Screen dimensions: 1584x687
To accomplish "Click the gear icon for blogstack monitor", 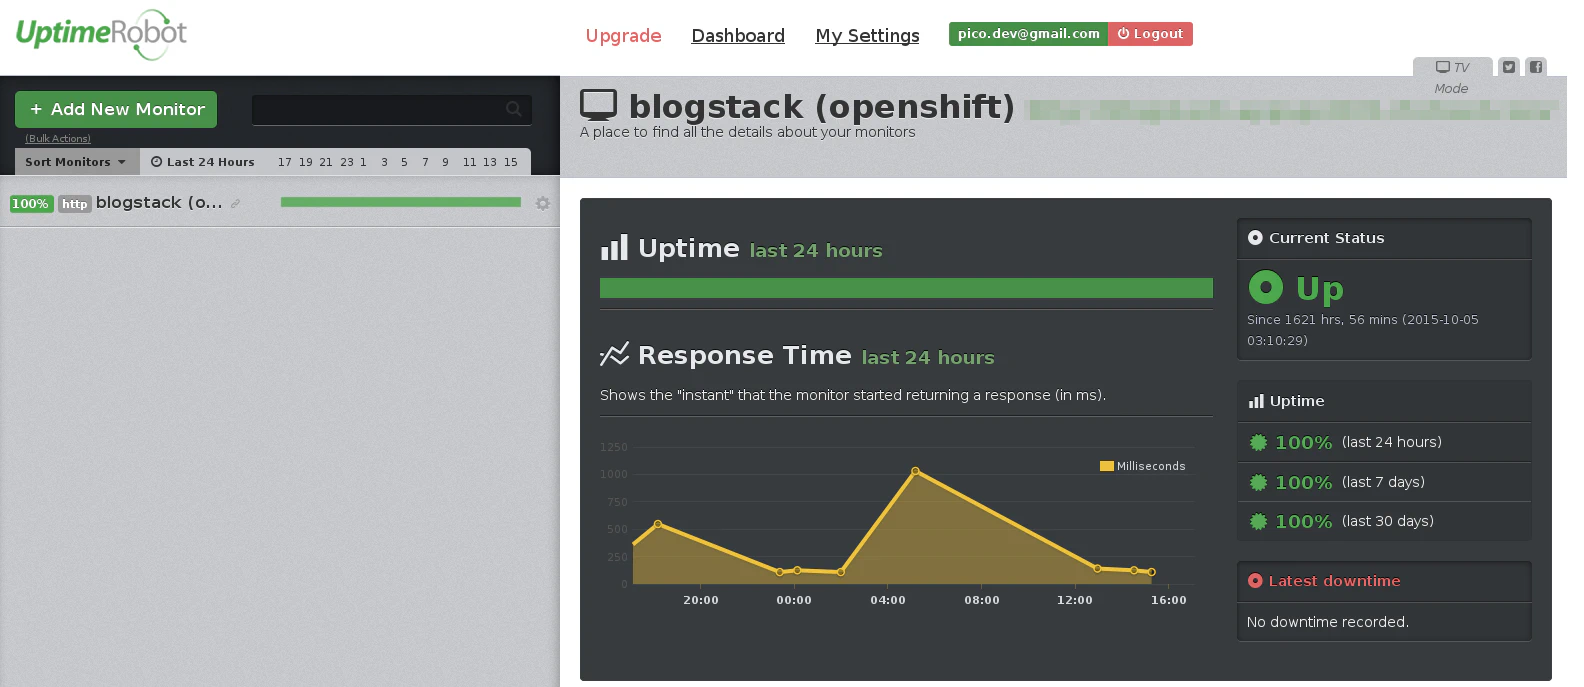I will (x=543, y=203).
